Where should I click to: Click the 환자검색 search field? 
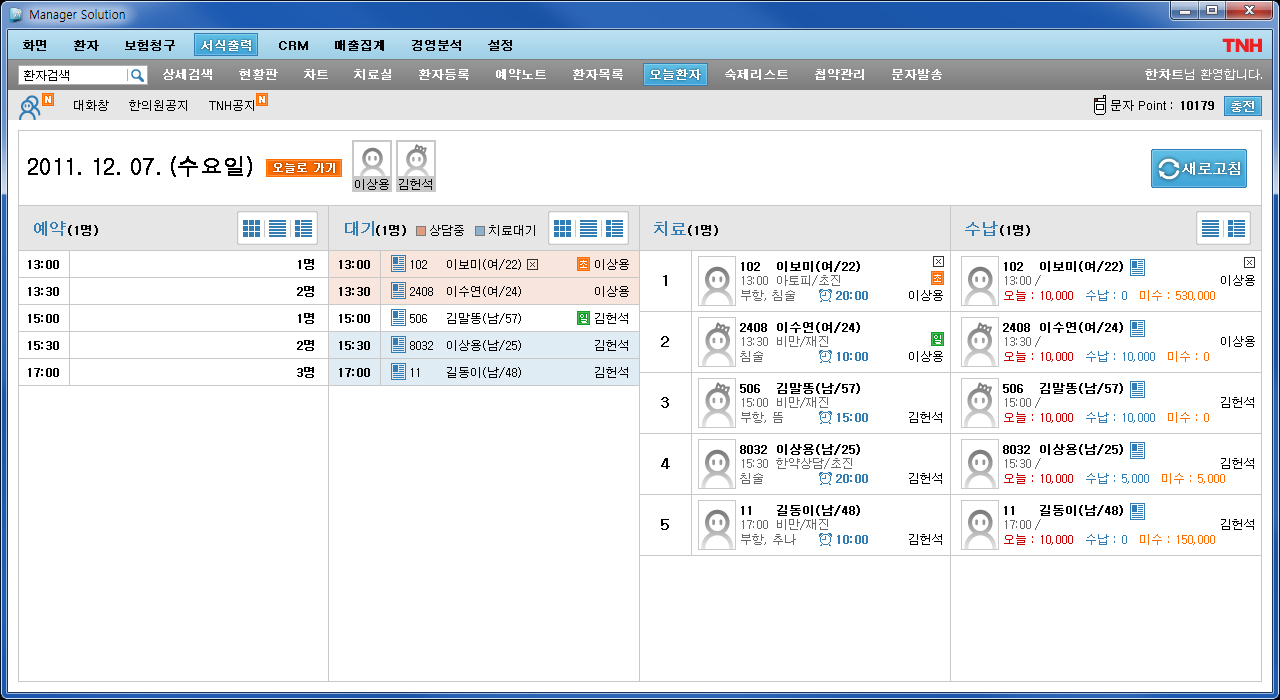pyautogui.click(x=73, y=75)
